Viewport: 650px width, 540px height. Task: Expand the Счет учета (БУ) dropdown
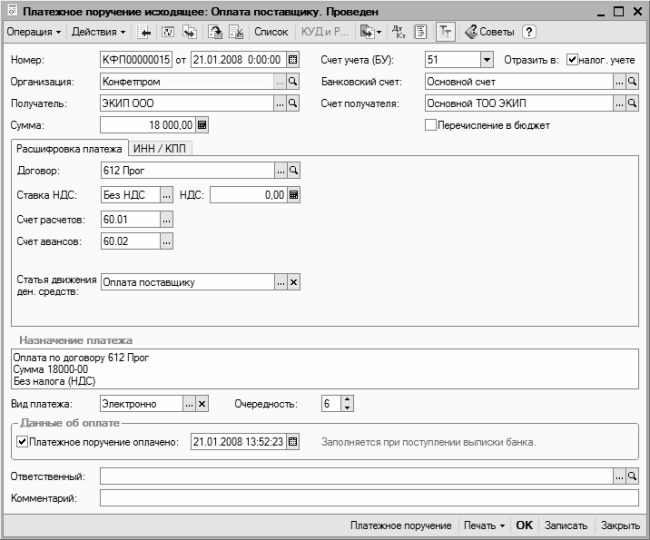click(487, 60)
